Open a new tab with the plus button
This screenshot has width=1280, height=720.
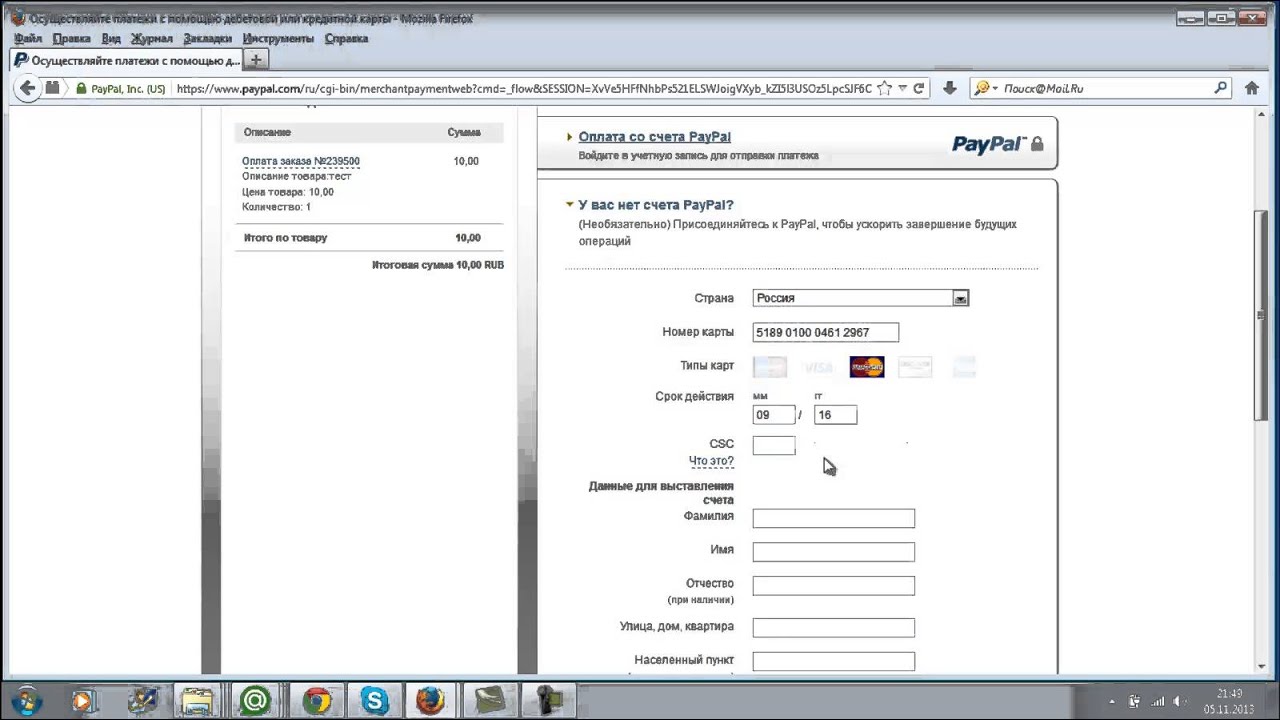tap(256, 60)
